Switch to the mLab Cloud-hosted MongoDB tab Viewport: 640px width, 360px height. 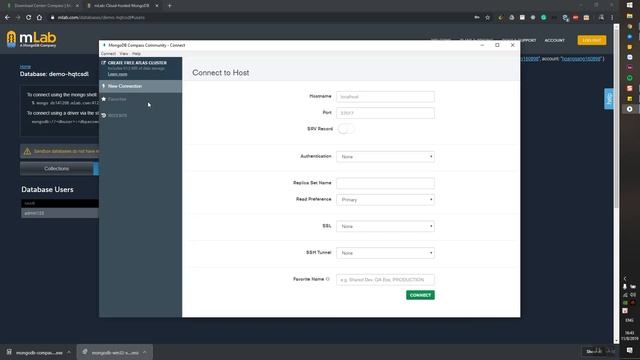click(122, 6)
